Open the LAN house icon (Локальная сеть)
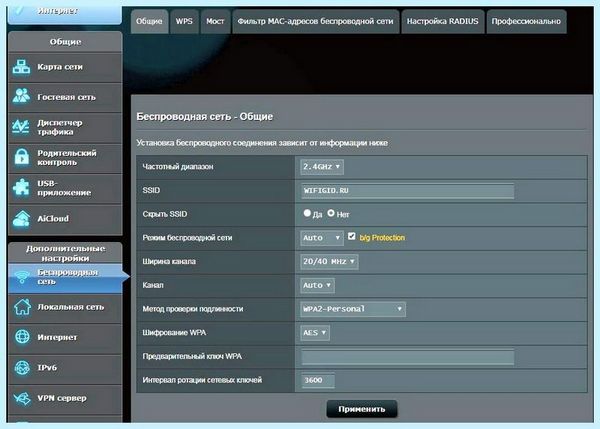The image size is (600, 429). pos(22,307)
